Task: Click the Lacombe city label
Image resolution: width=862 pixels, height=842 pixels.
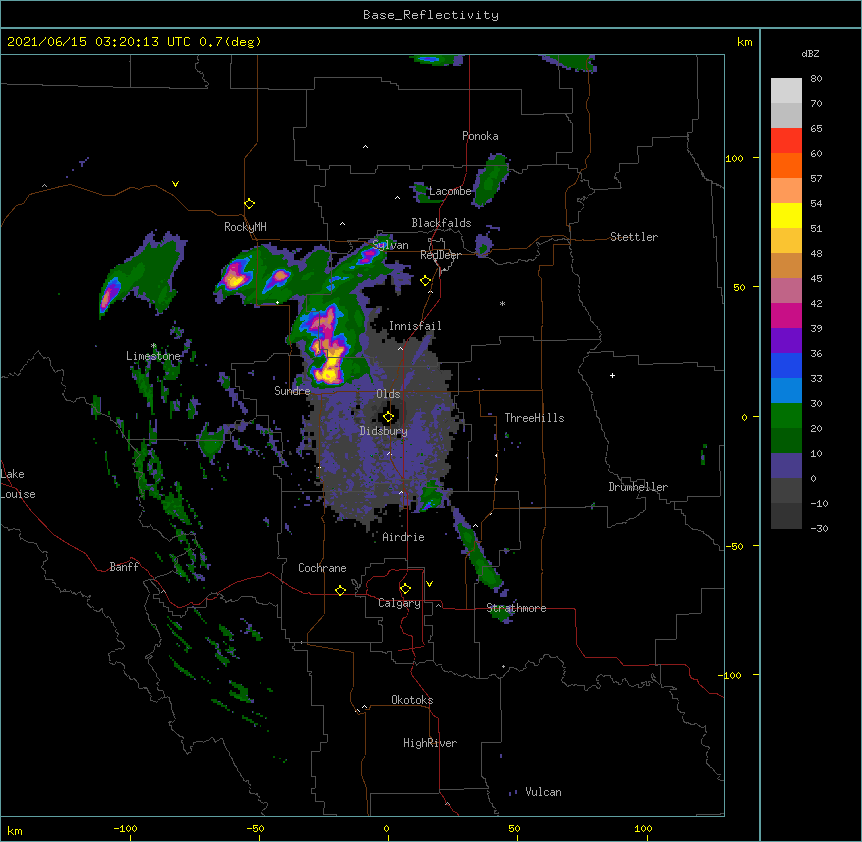Action: point(450,191)
